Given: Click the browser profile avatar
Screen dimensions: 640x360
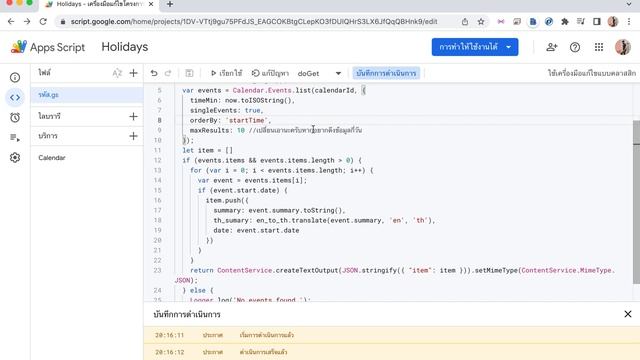Looking at the screenshot, I should 613,22.
